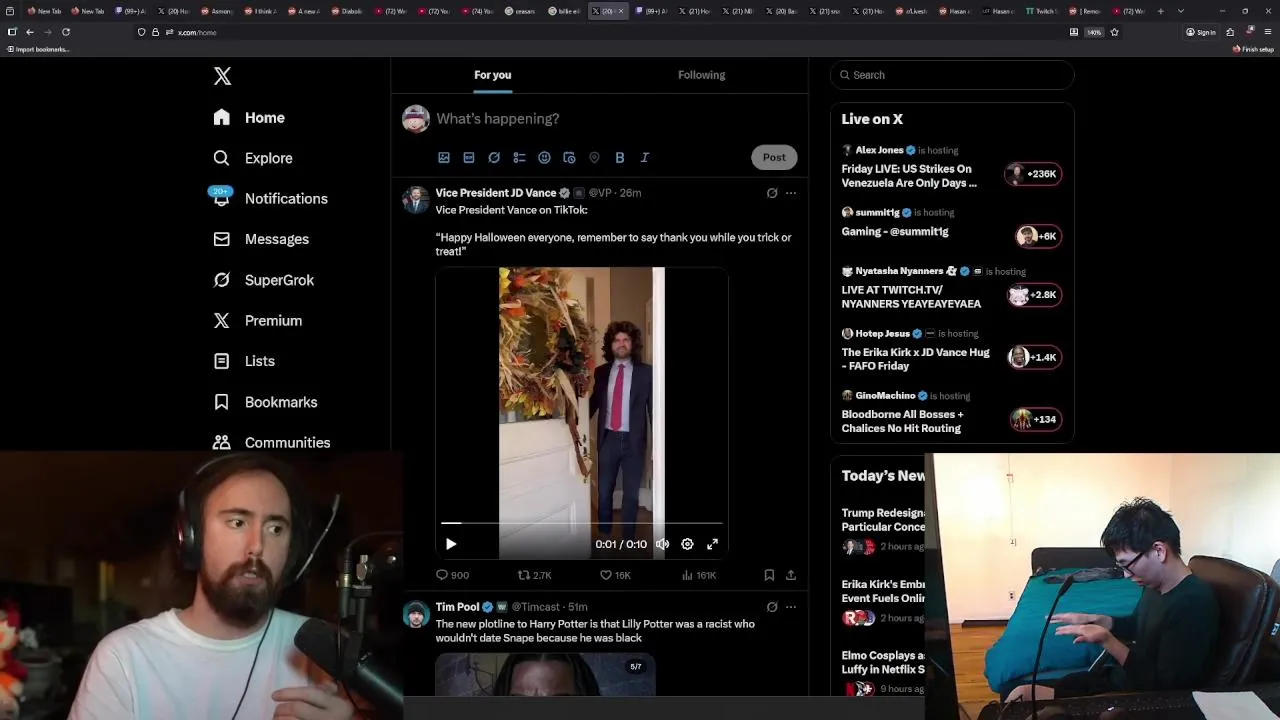Screen dimensions: 1280x720
Task: Add media image to the post
Action: (x=444, y=157)
